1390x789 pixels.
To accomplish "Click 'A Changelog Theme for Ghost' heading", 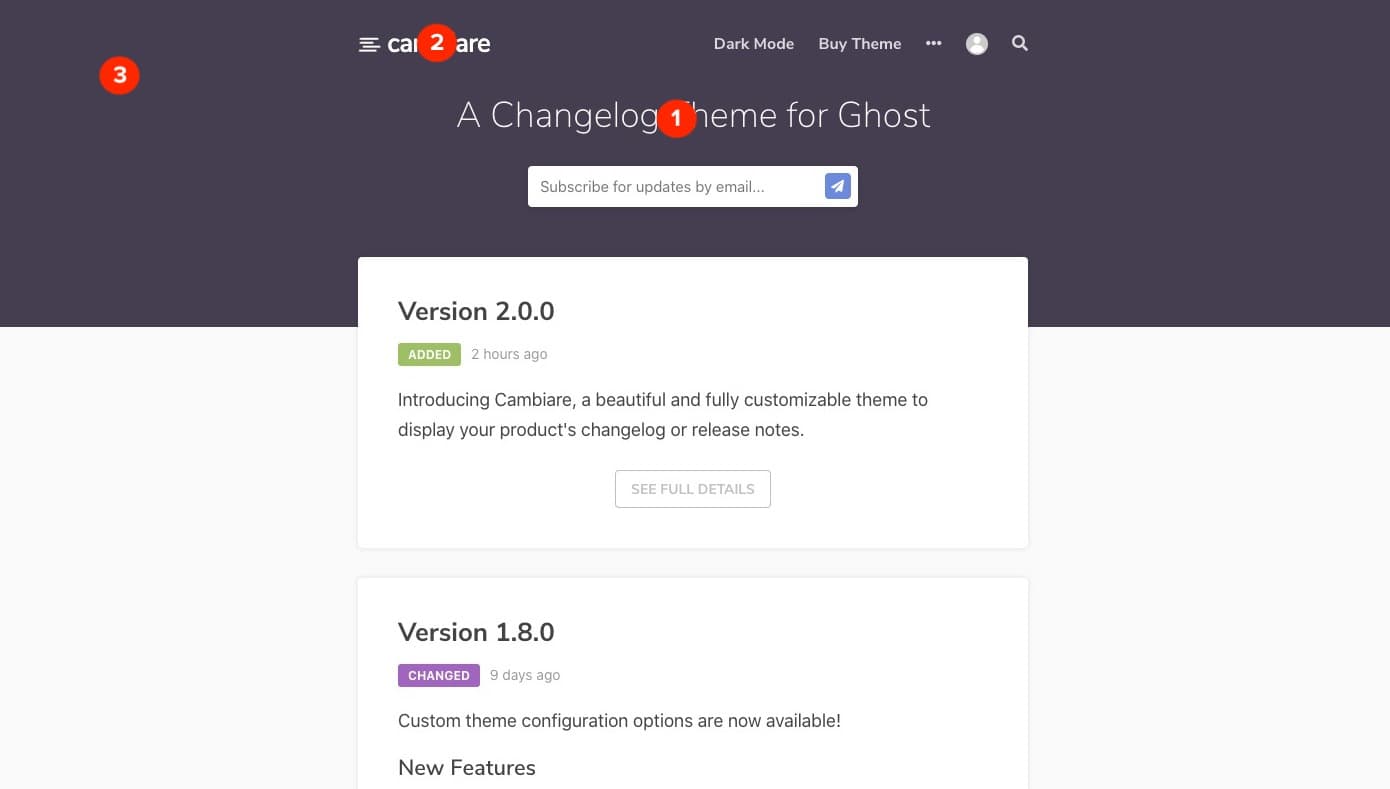I will (693, 115).
